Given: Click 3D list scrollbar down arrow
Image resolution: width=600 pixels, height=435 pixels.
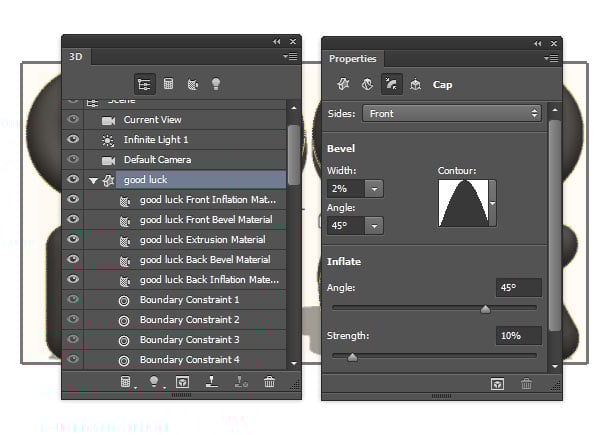Looking at the screenshot, I should (x=293, y=363).
